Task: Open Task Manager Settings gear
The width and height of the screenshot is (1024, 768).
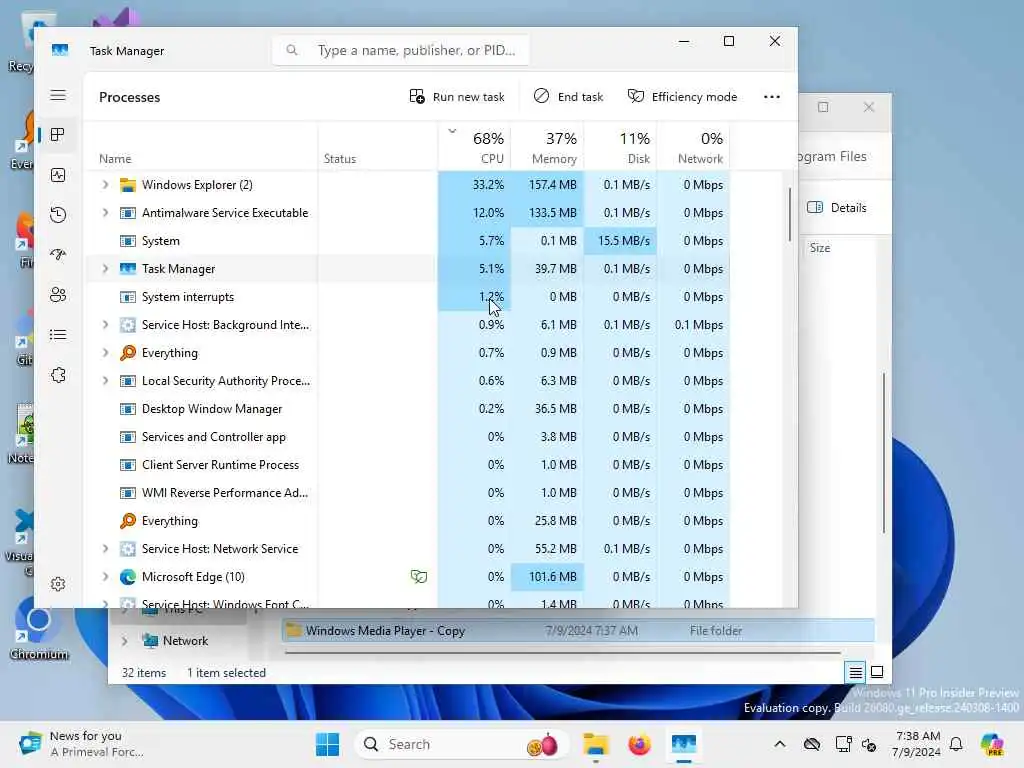Action: click(x=58, y=584)
